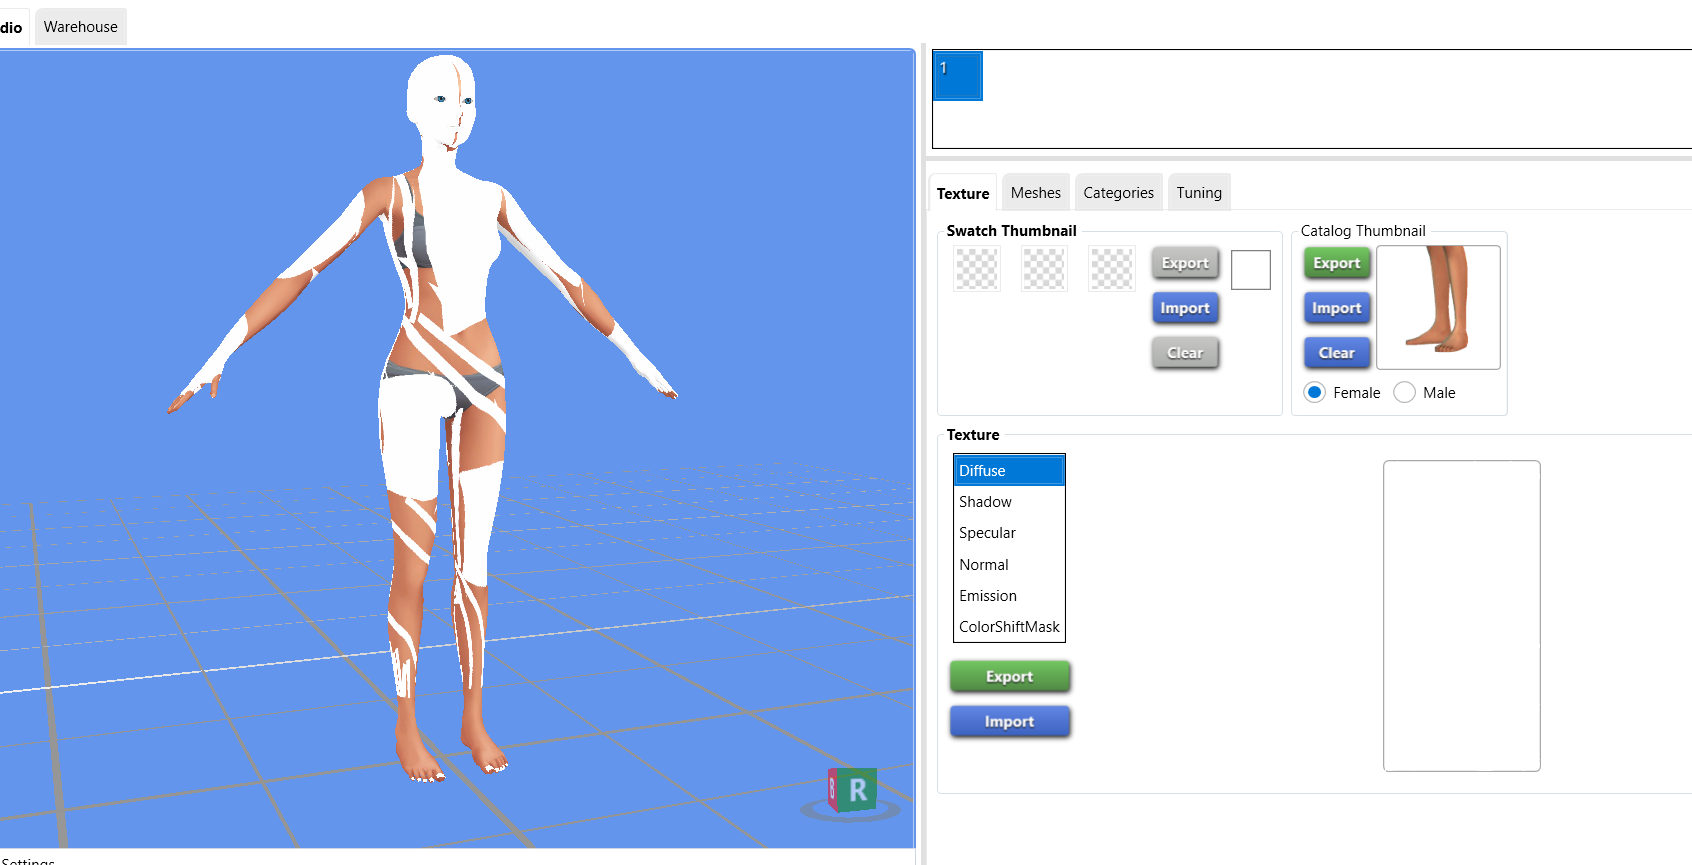Click the Import button below texture list

(x=1010, y=722)
